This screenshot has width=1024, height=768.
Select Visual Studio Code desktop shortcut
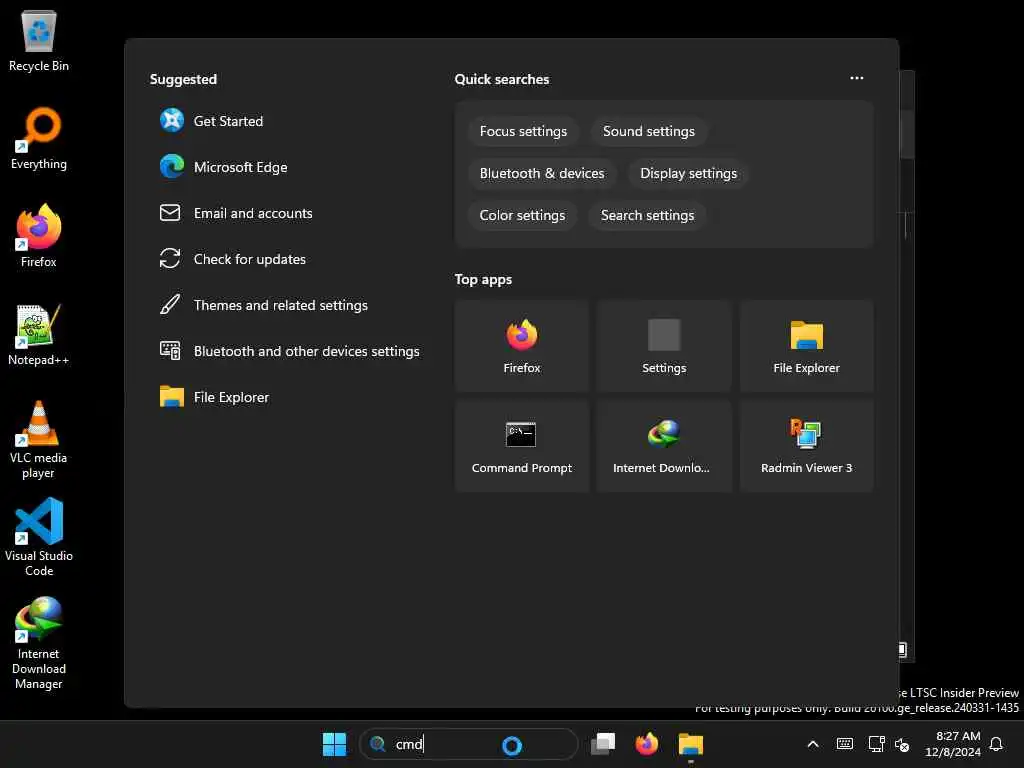pos(39,537)
